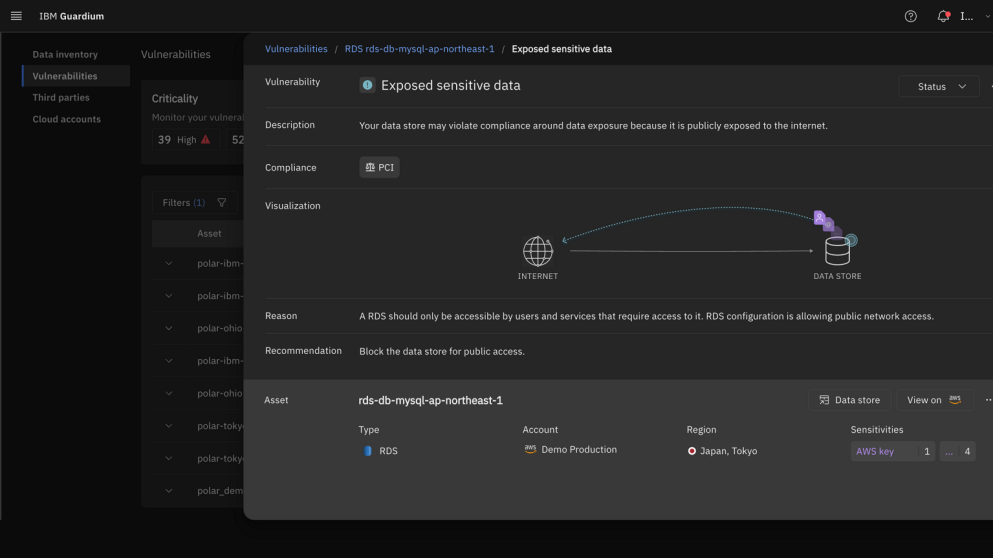Open the Status dropdown
Screen dimensions: 993x558
click(939, 87)
